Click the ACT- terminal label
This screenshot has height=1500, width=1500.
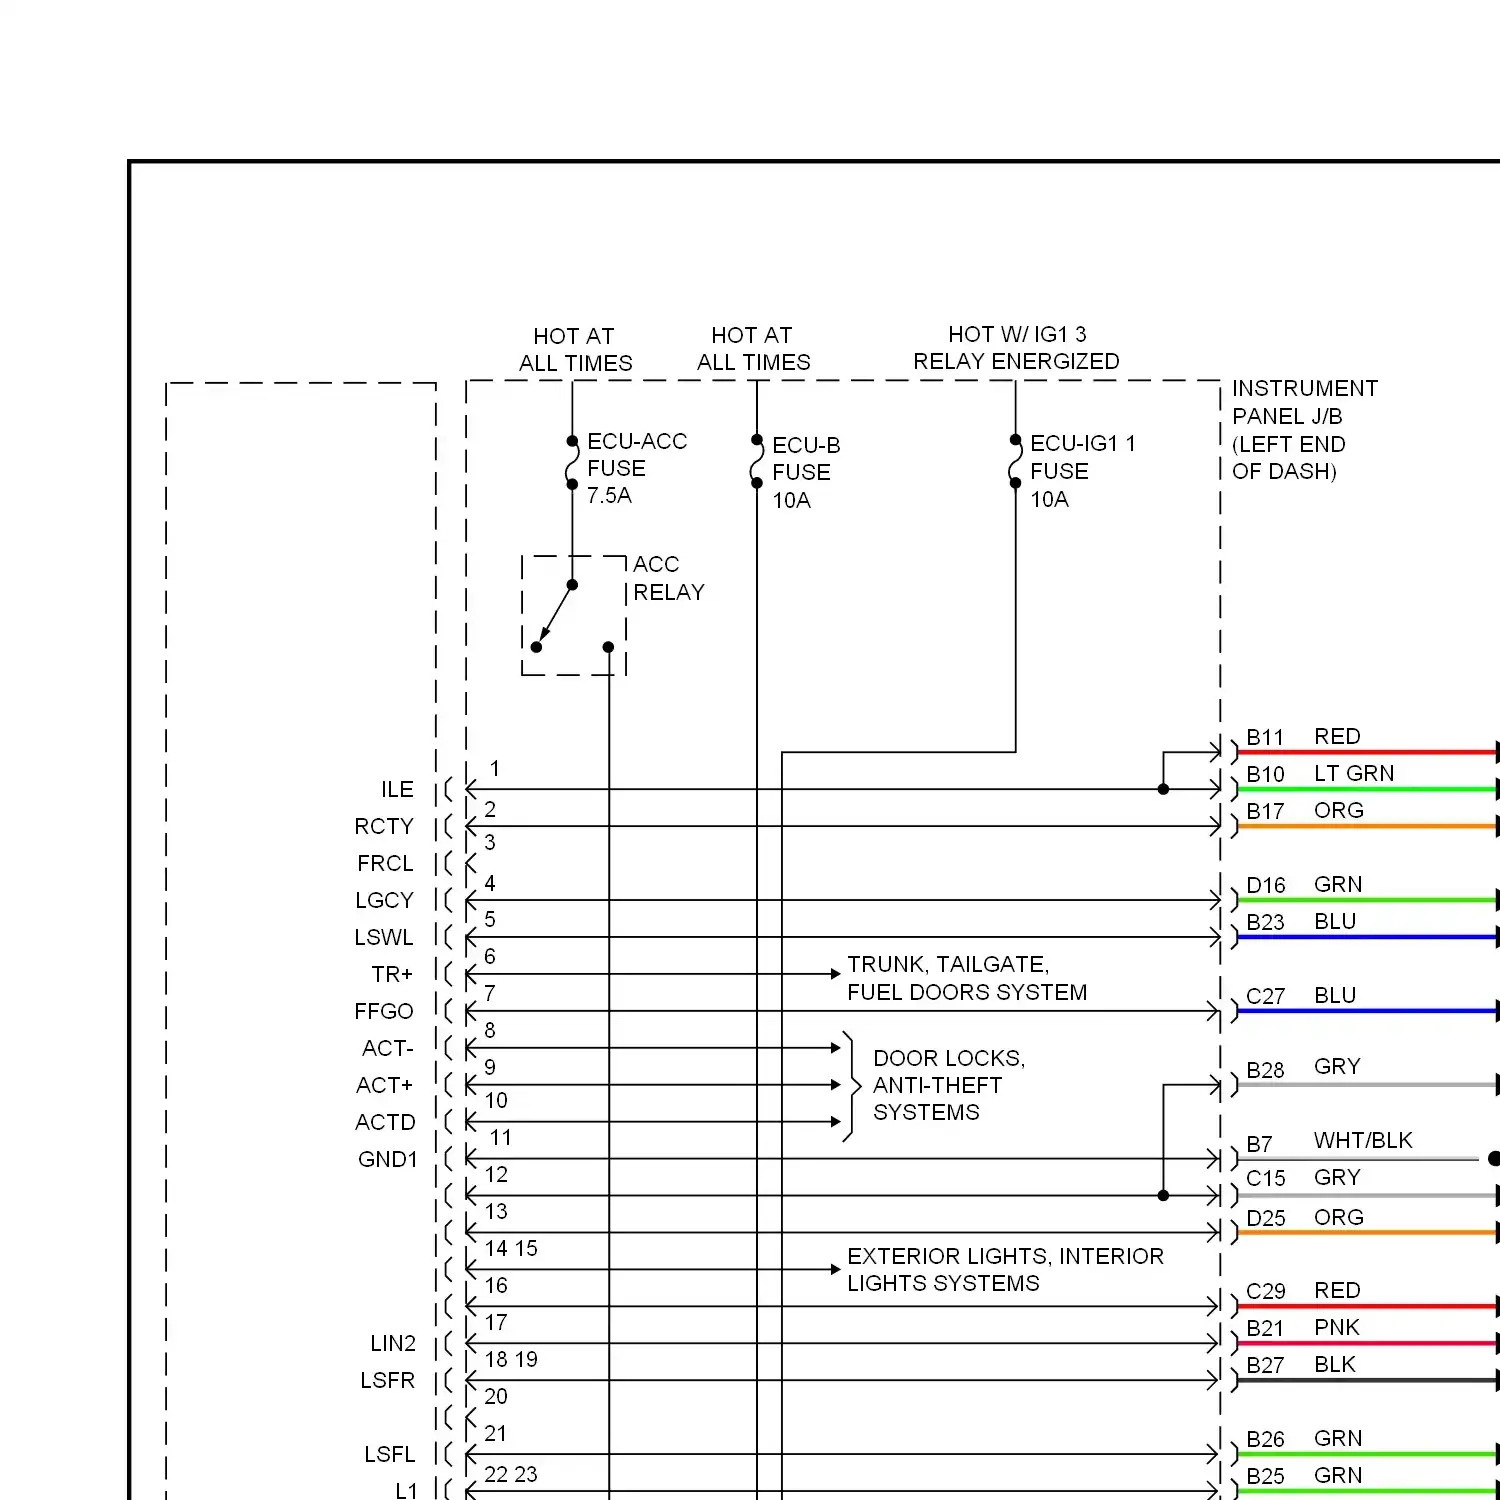(388, 1049)
